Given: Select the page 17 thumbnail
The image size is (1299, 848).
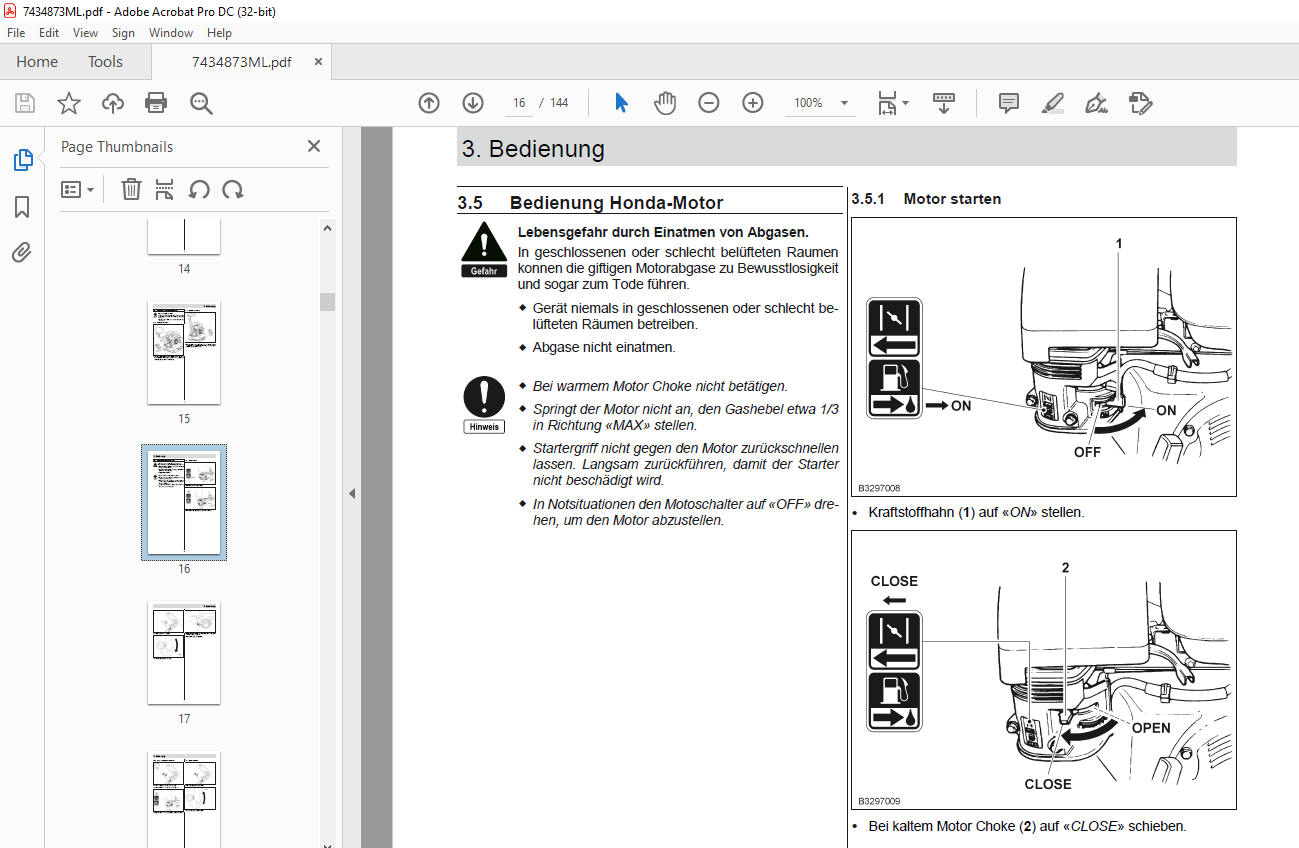Looking at the screenshot, I should click(184, 652).
